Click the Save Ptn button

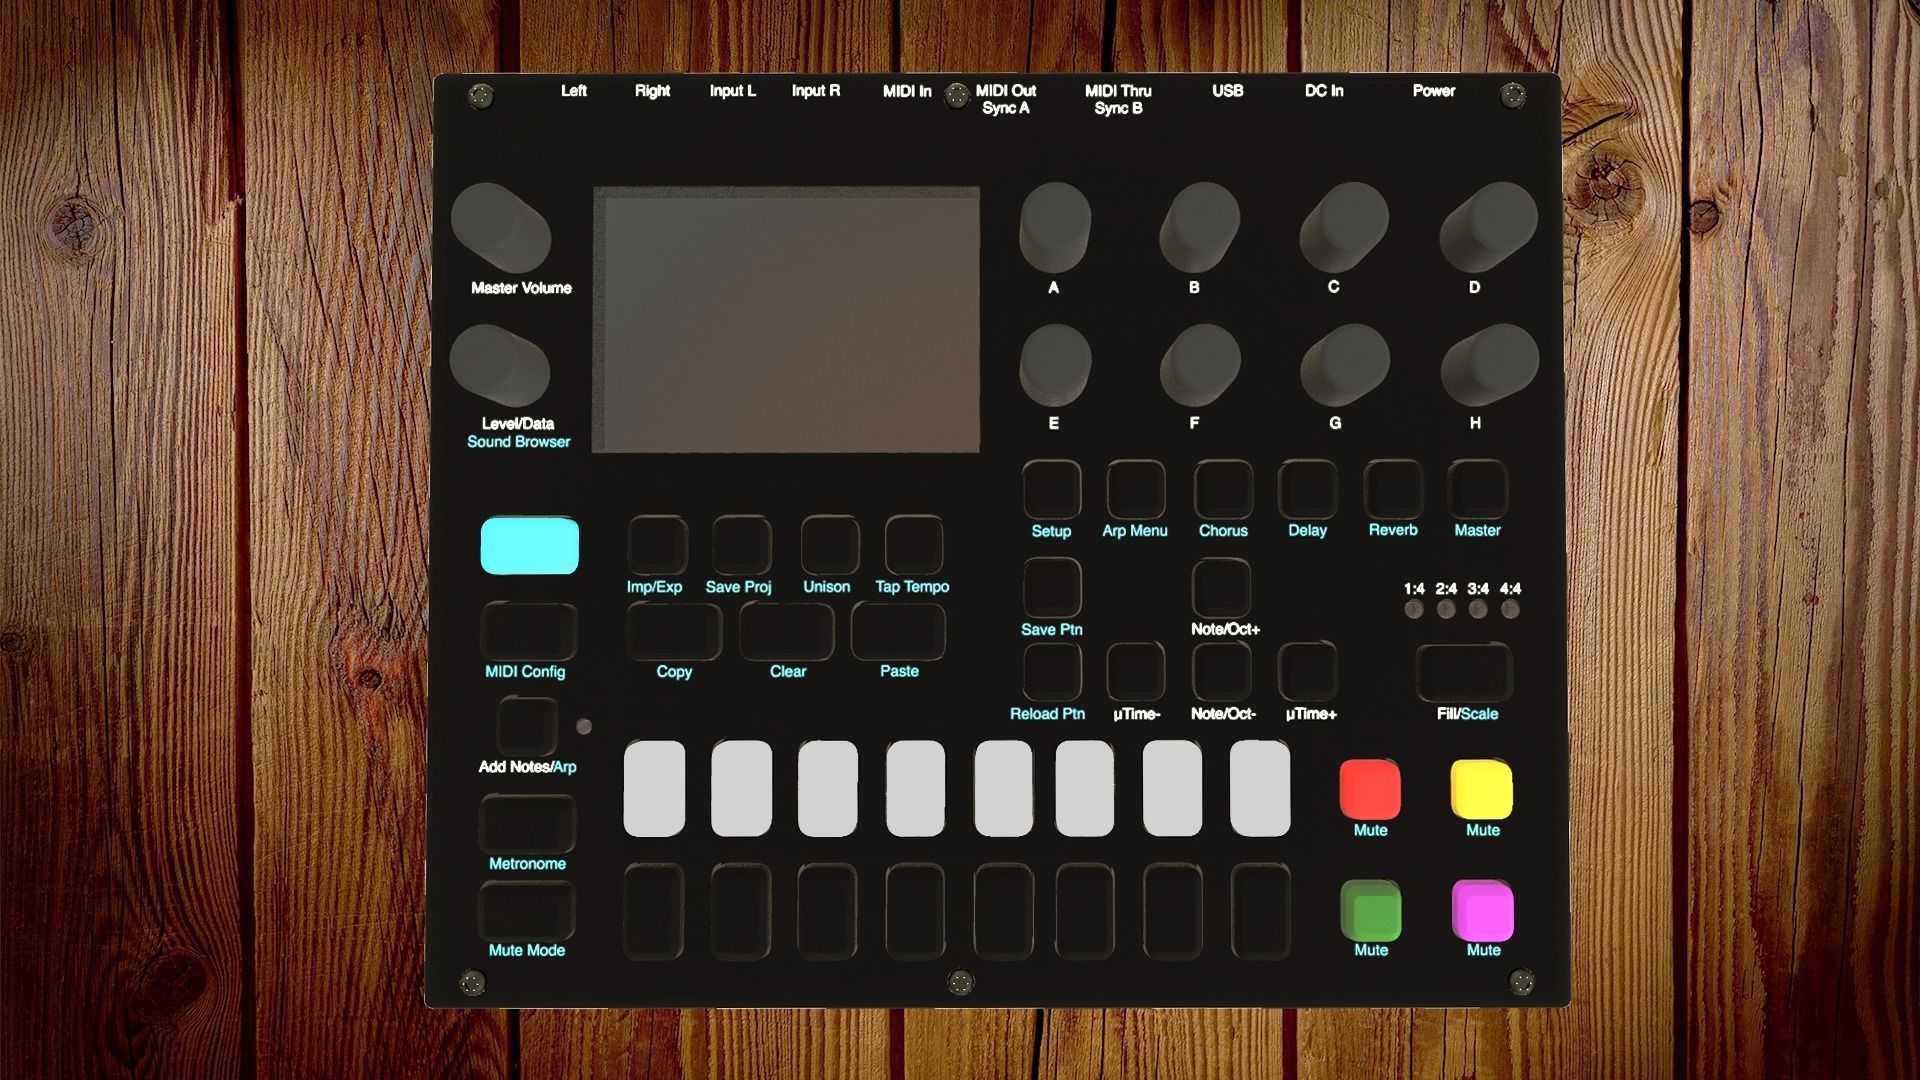click(x=1052, y=587)
